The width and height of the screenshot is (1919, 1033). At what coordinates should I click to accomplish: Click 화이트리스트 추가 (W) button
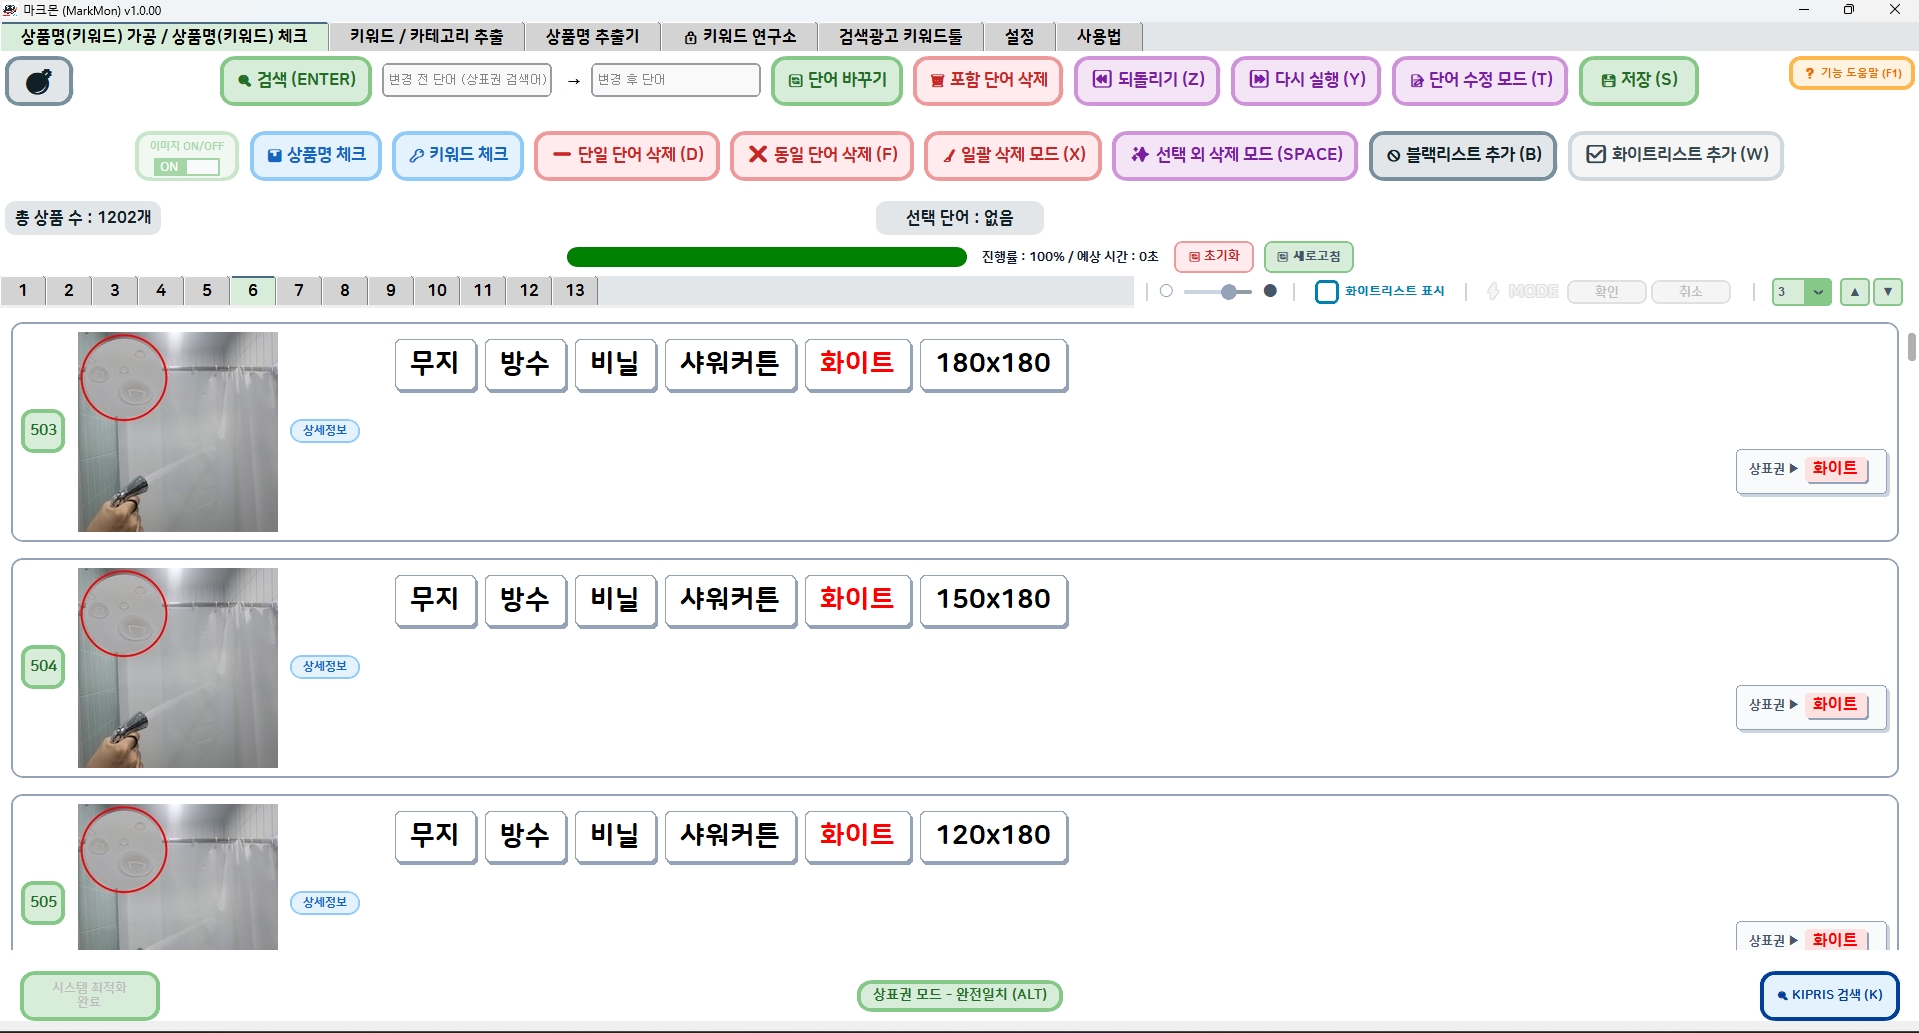coord(1675,155)
